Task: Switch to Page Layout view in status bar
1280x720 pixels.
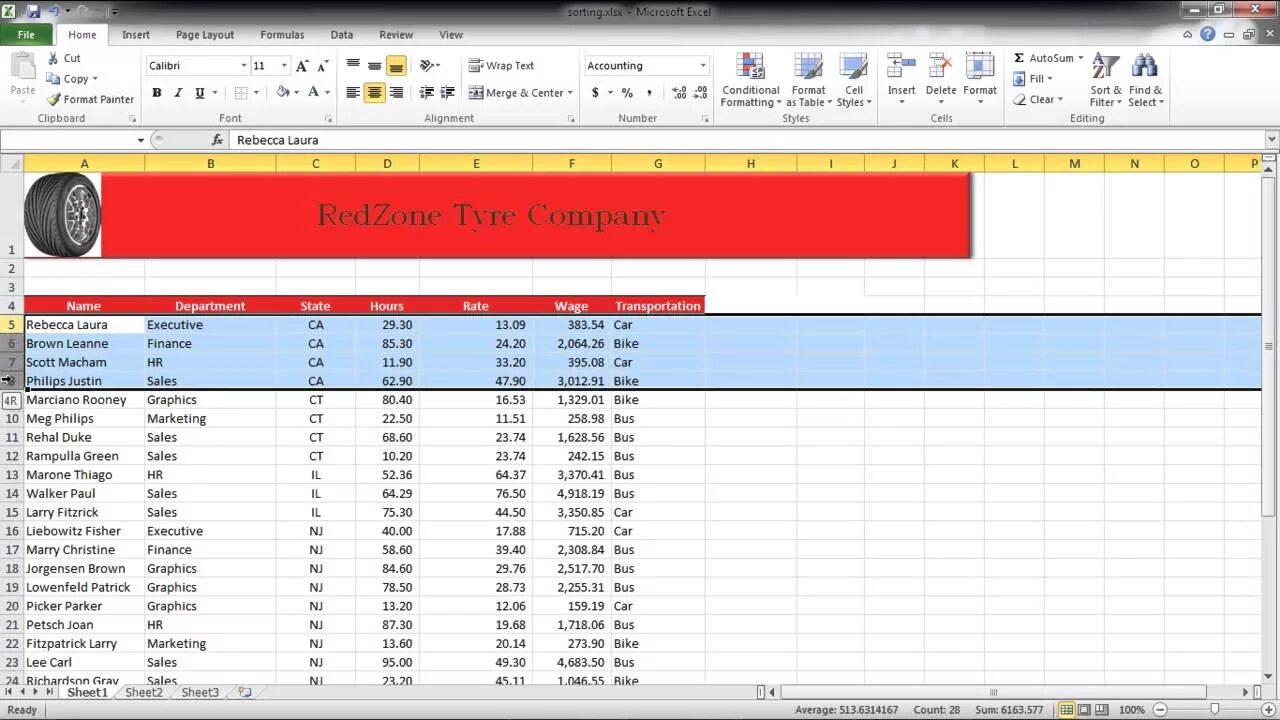Action: coord(1084,710)
